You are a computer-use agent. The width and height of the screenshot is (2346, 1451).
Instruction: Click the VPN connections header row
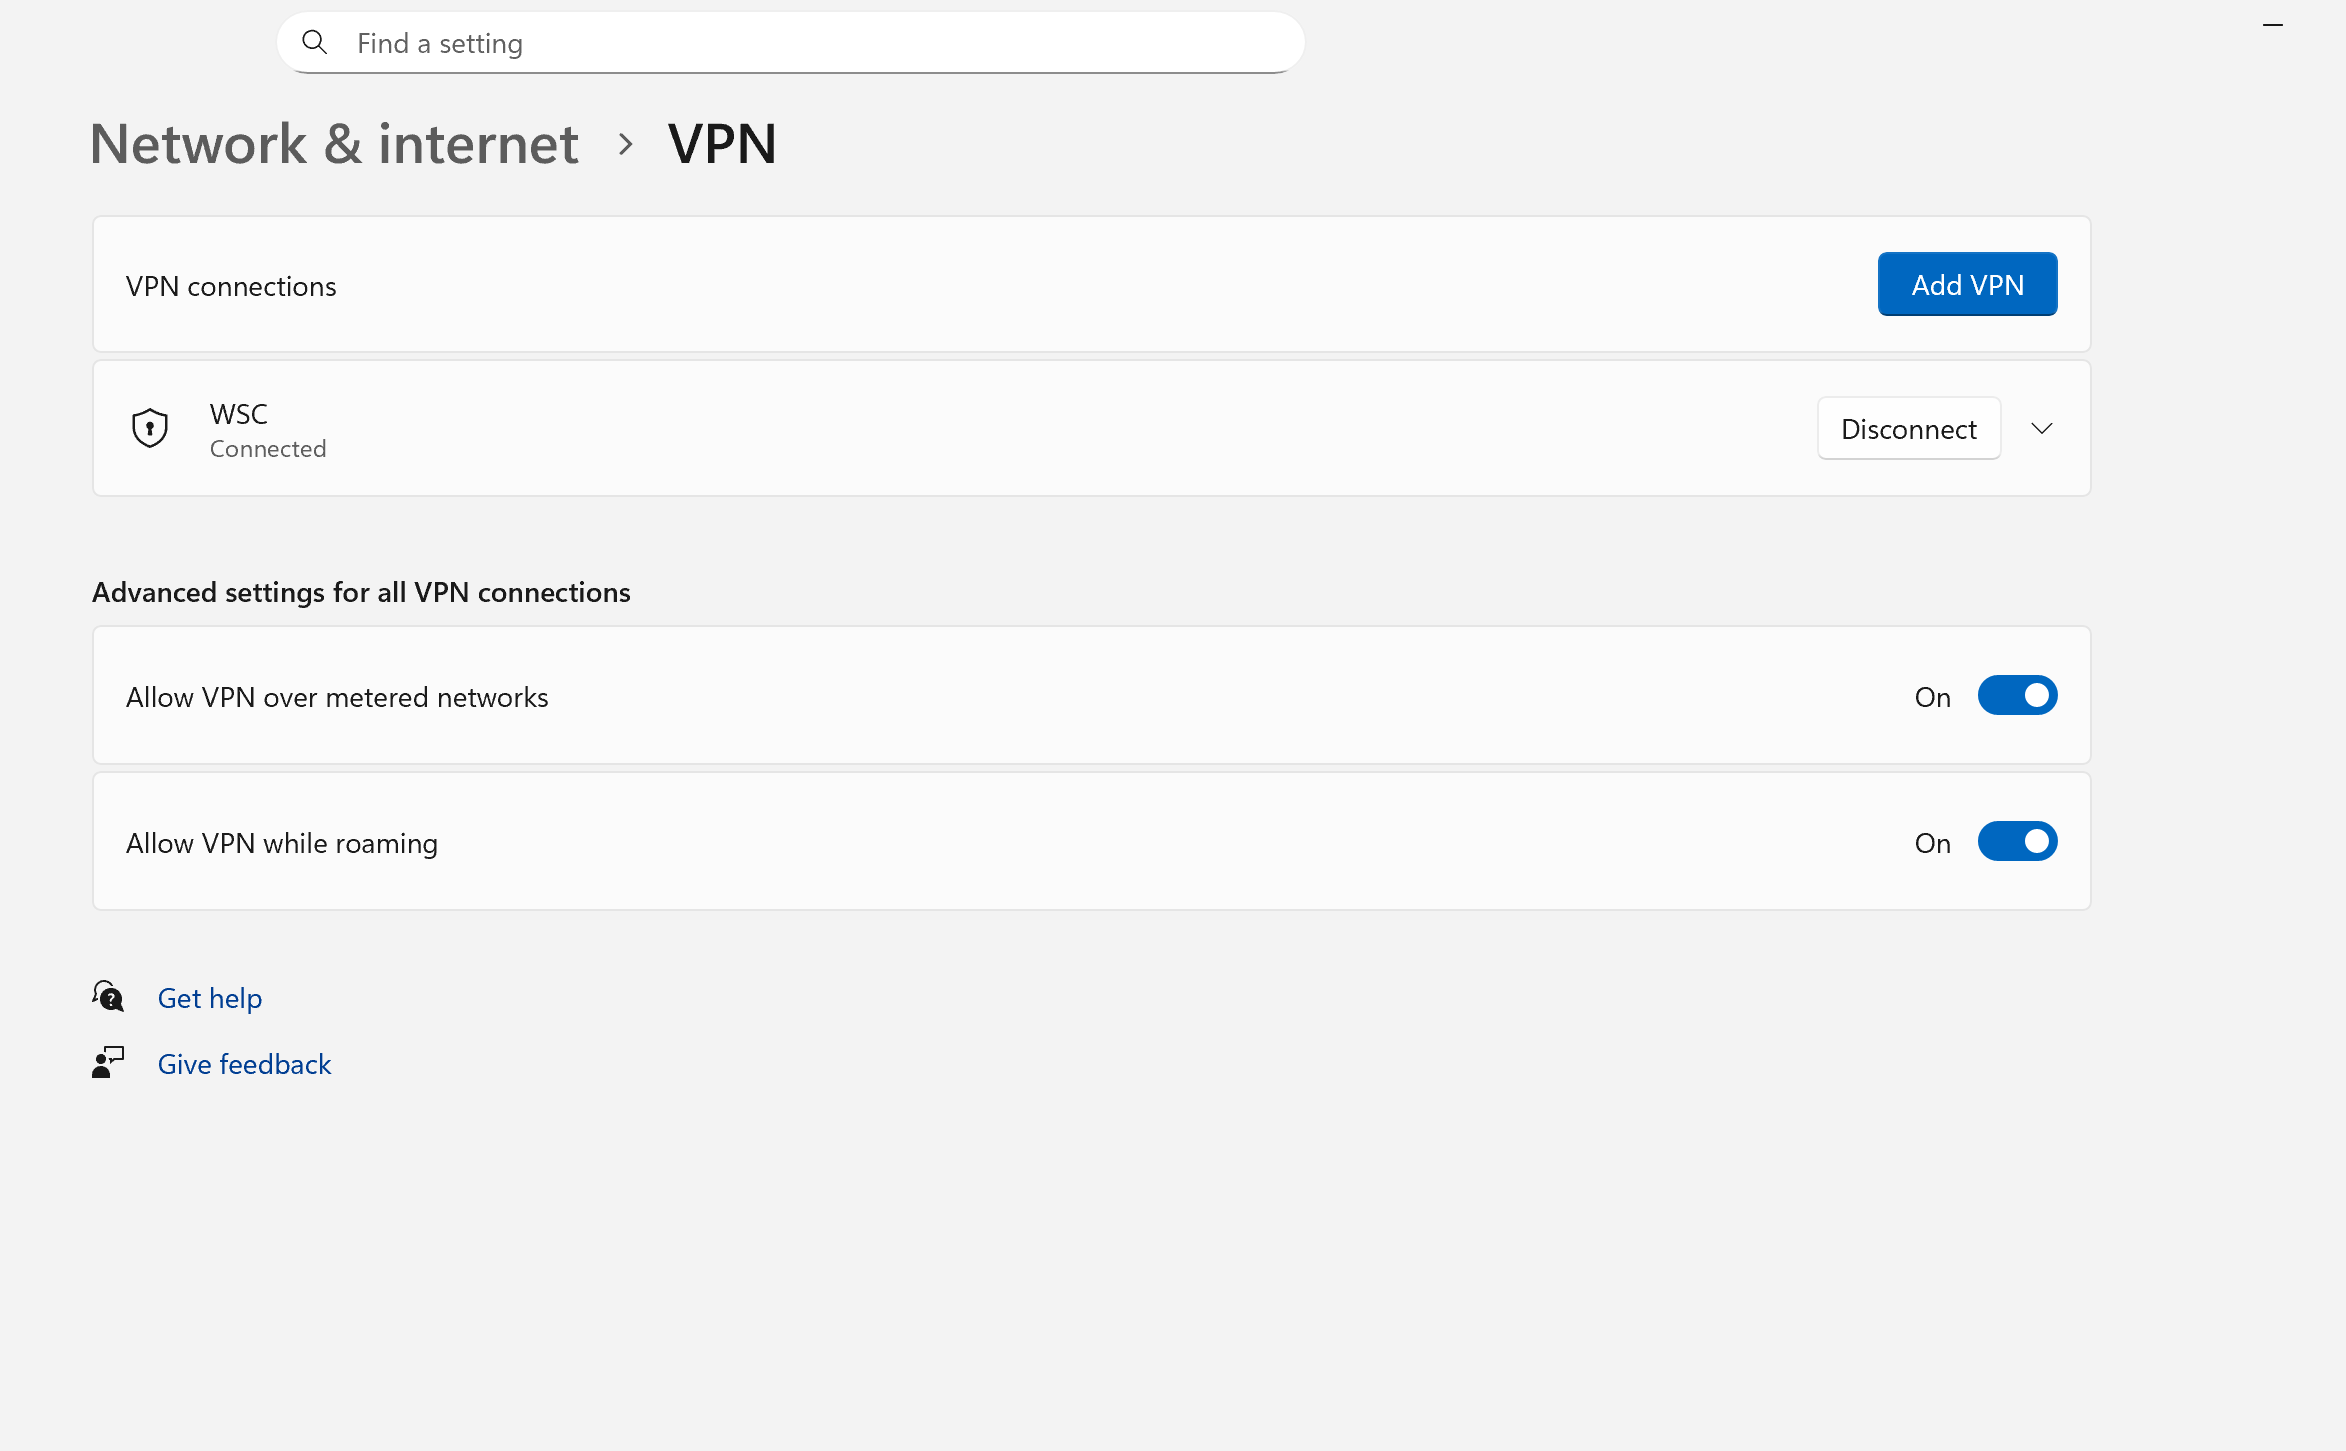(1091, 284)
